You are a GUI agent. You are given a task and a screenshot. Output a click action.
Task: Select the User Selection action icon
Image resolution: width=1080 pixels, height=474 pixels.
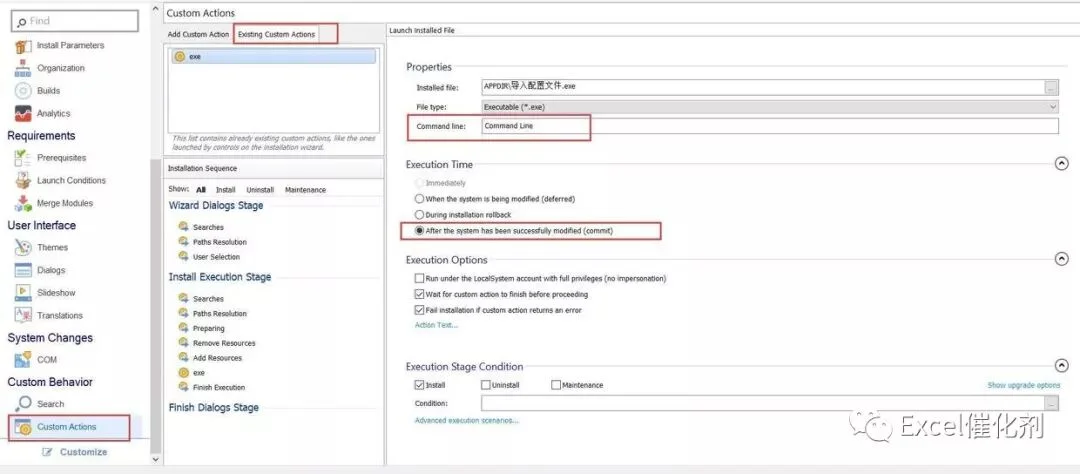183,256
